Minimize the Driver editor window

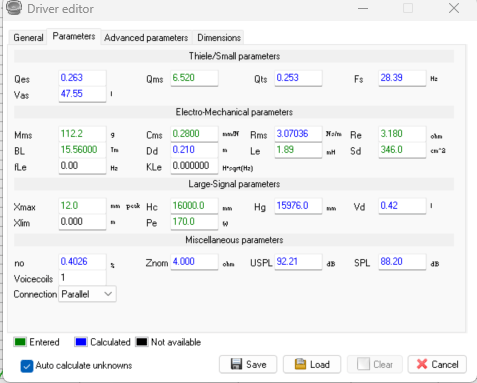pyautogui.click(x=363, y=8)
